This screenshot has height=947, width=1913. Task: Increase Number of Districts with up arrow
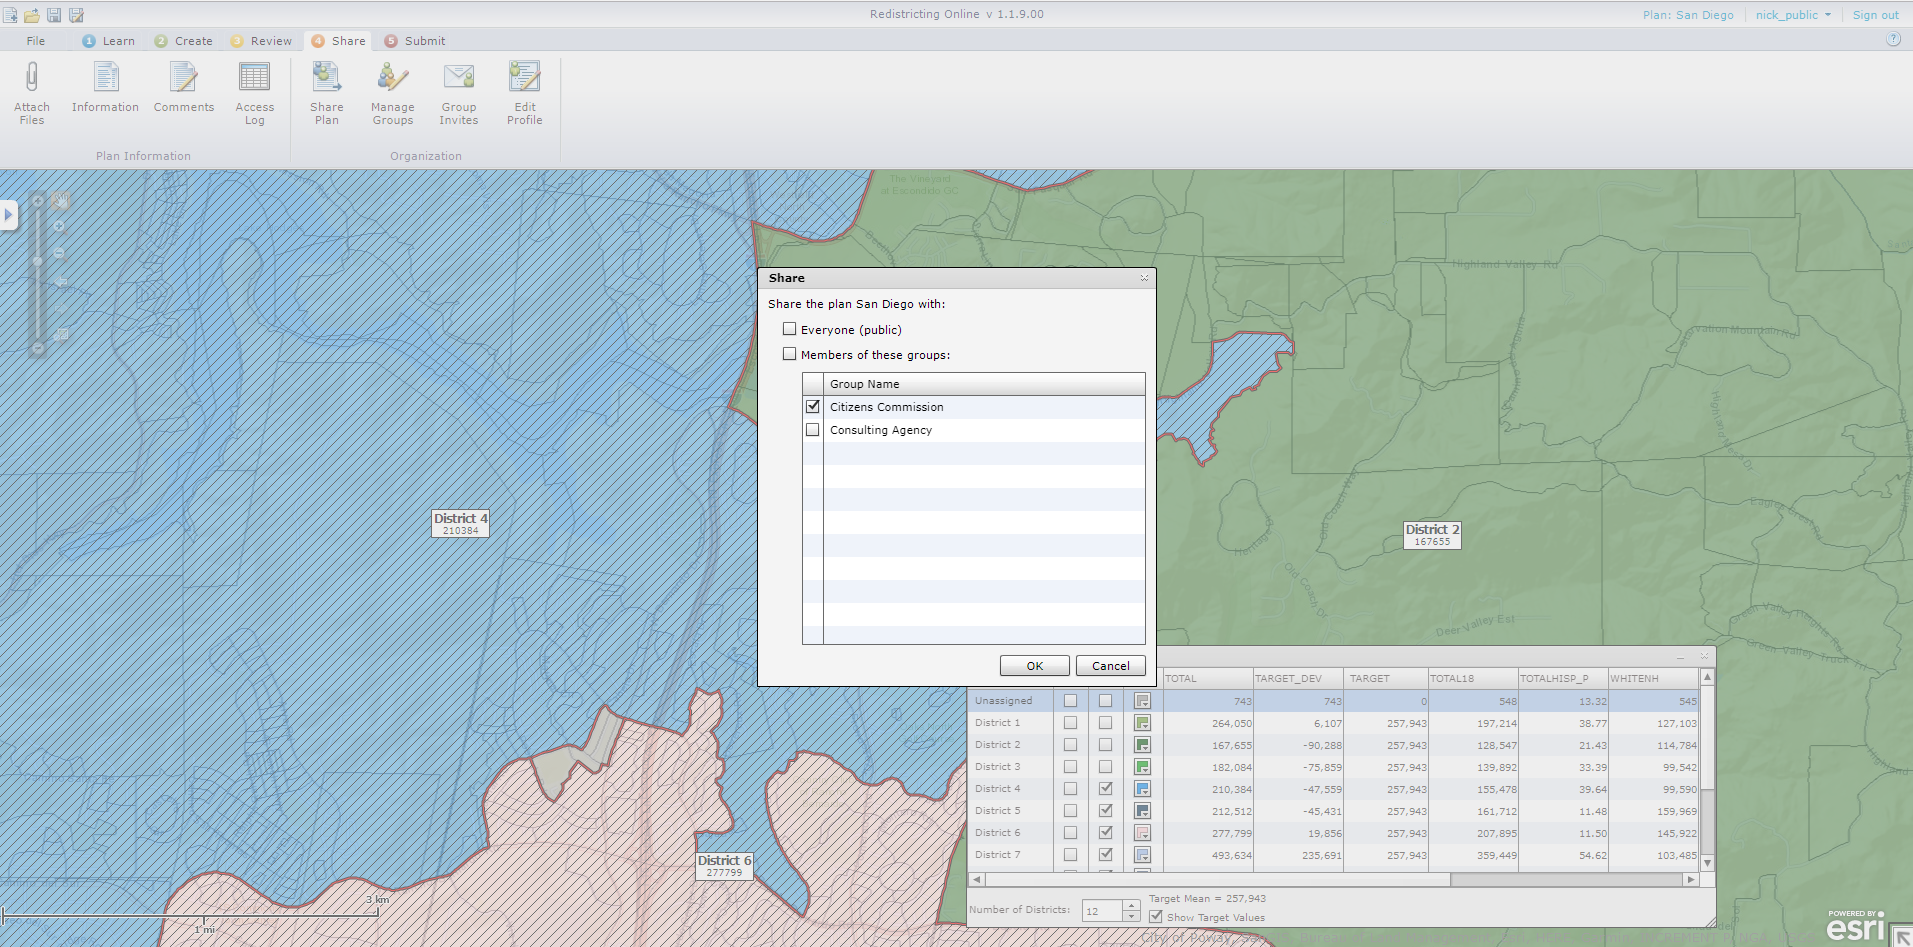pos(1132,906)
